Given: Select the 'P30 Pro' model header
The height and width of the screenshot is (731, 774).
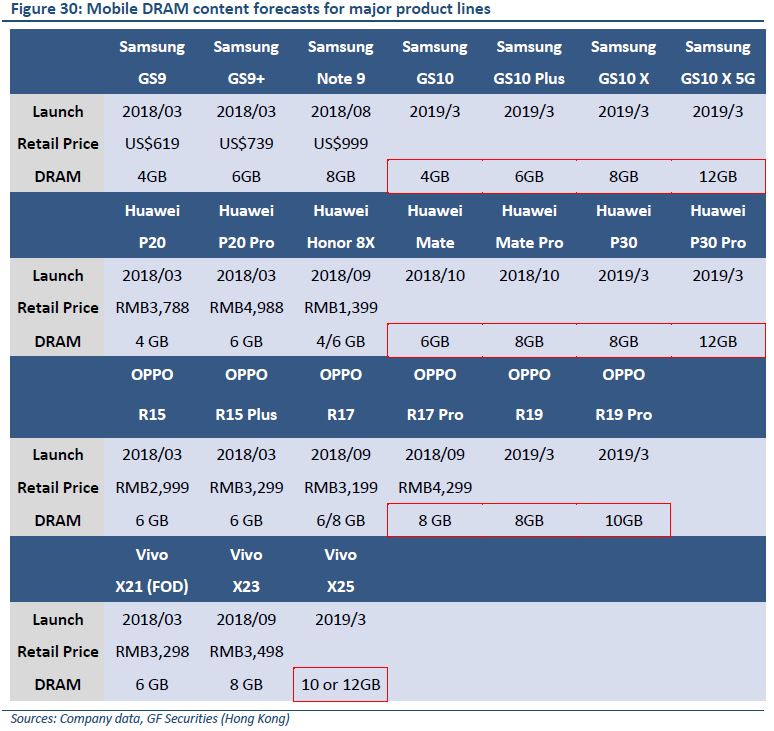Looking at the screenshot, I should click(x=718, y=243).
